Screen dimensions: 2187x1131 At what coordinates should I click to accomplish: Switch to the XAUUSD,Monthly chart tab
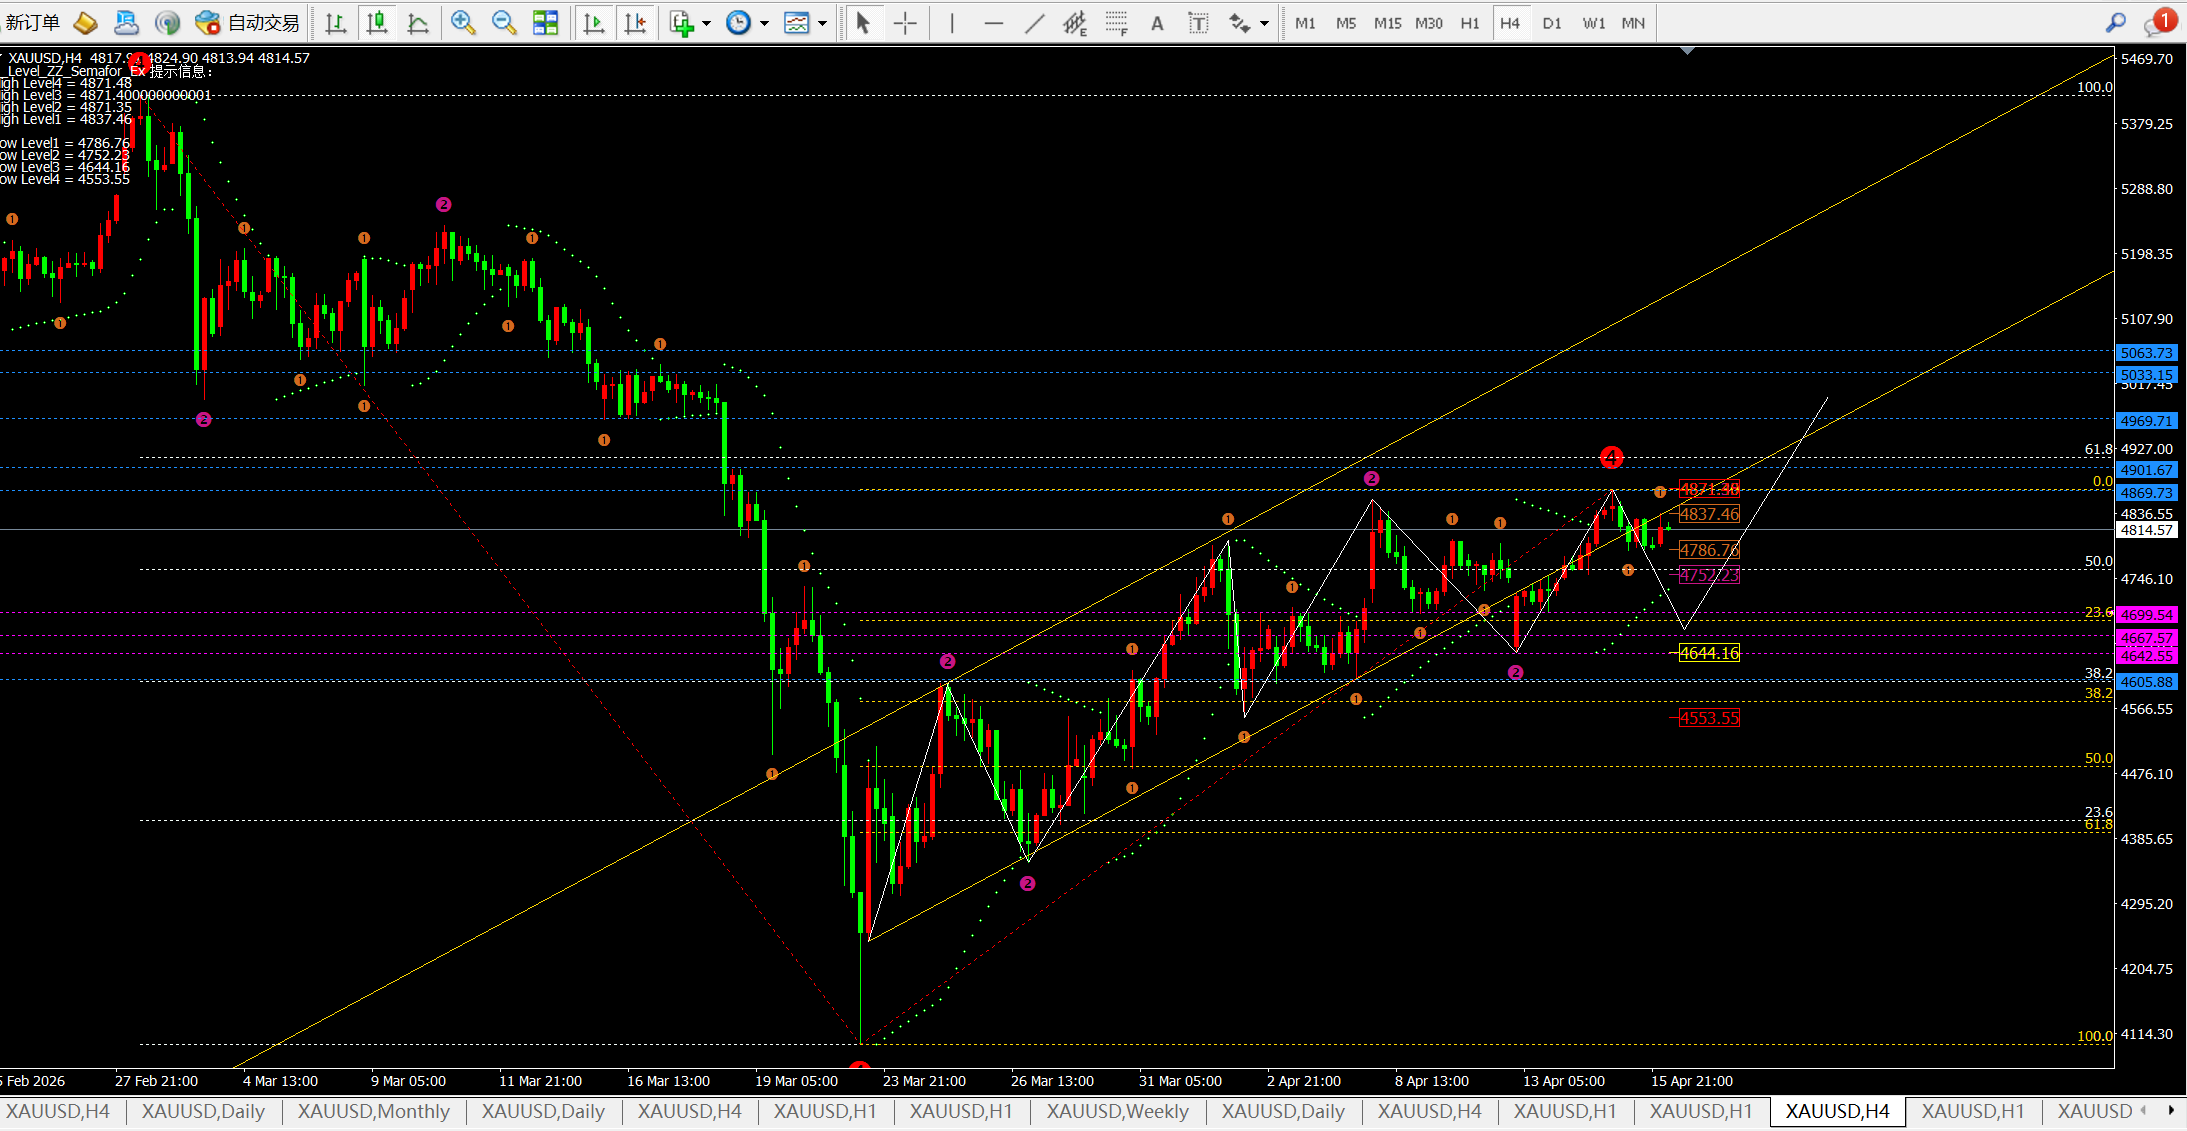[x=373, y=1111]
